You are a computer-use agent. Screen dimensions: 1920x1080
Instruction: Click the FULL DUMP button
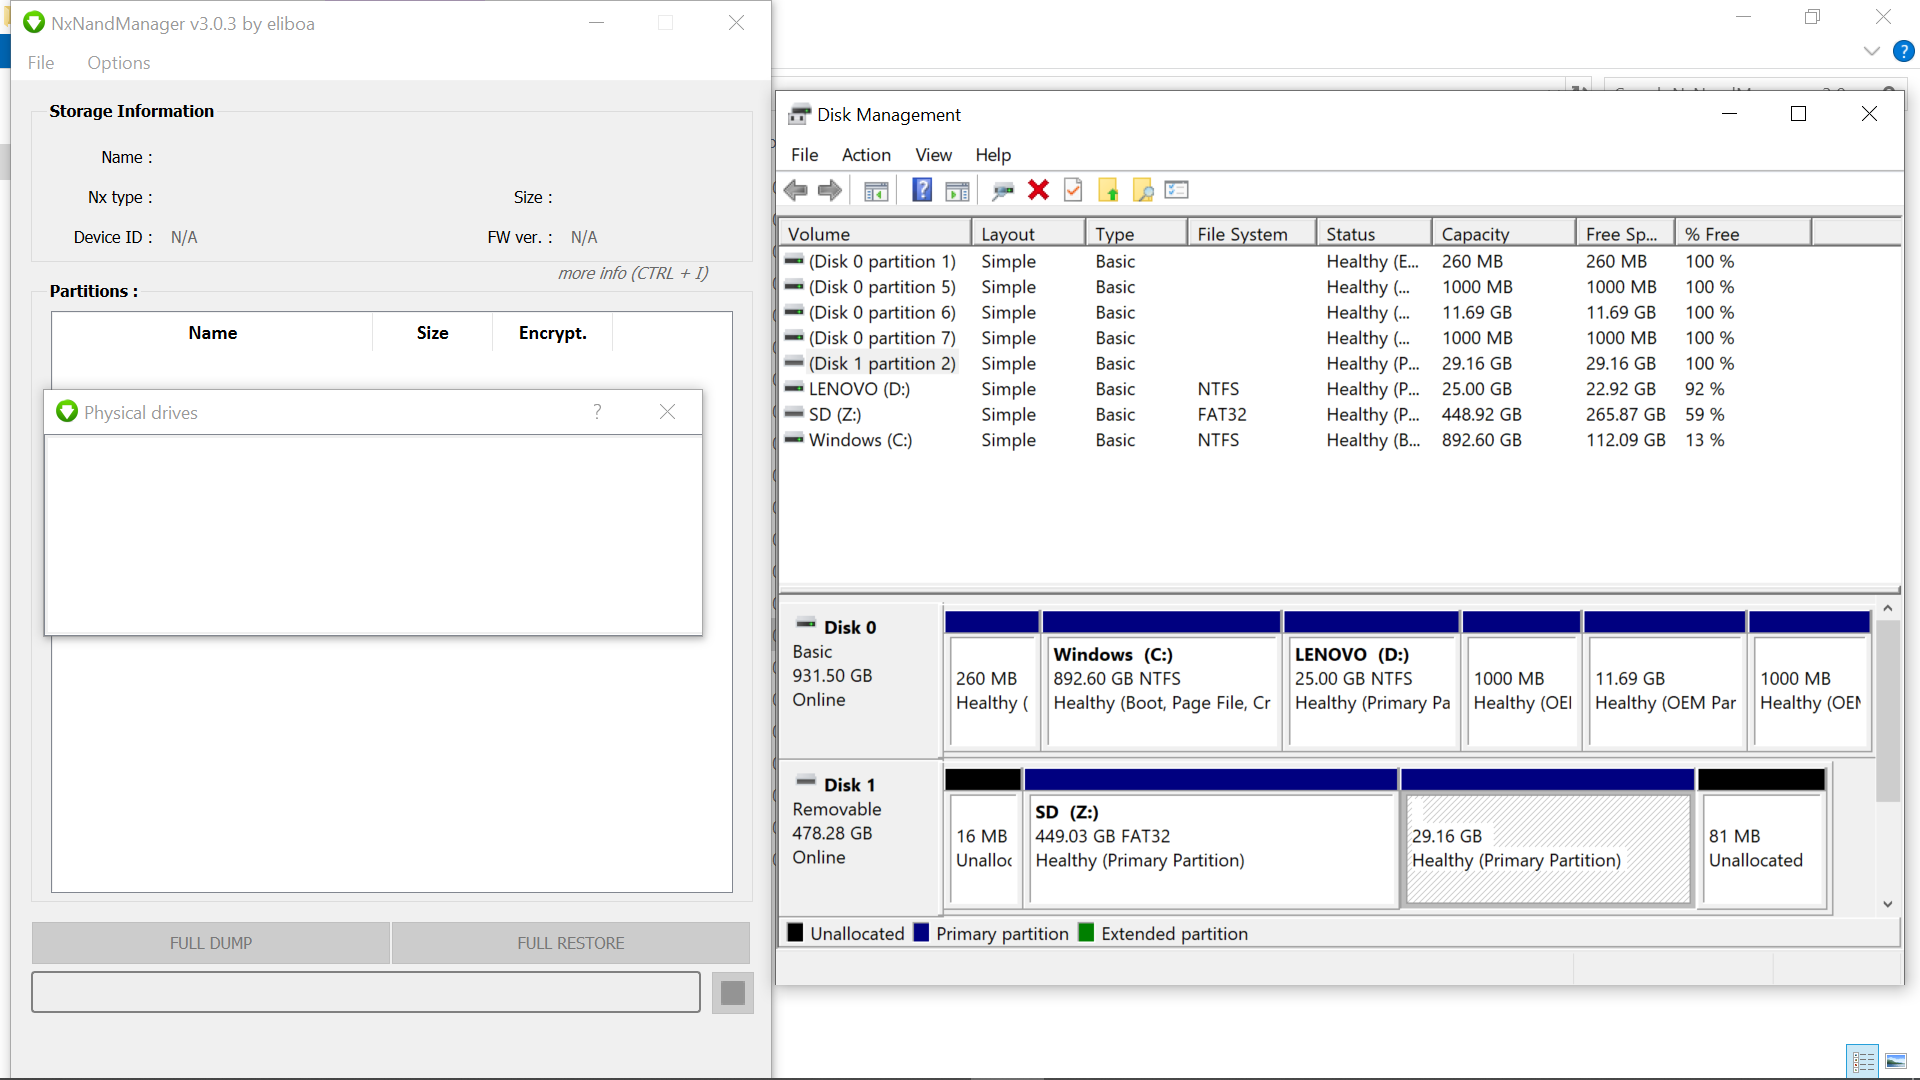(x=210, y=942)
